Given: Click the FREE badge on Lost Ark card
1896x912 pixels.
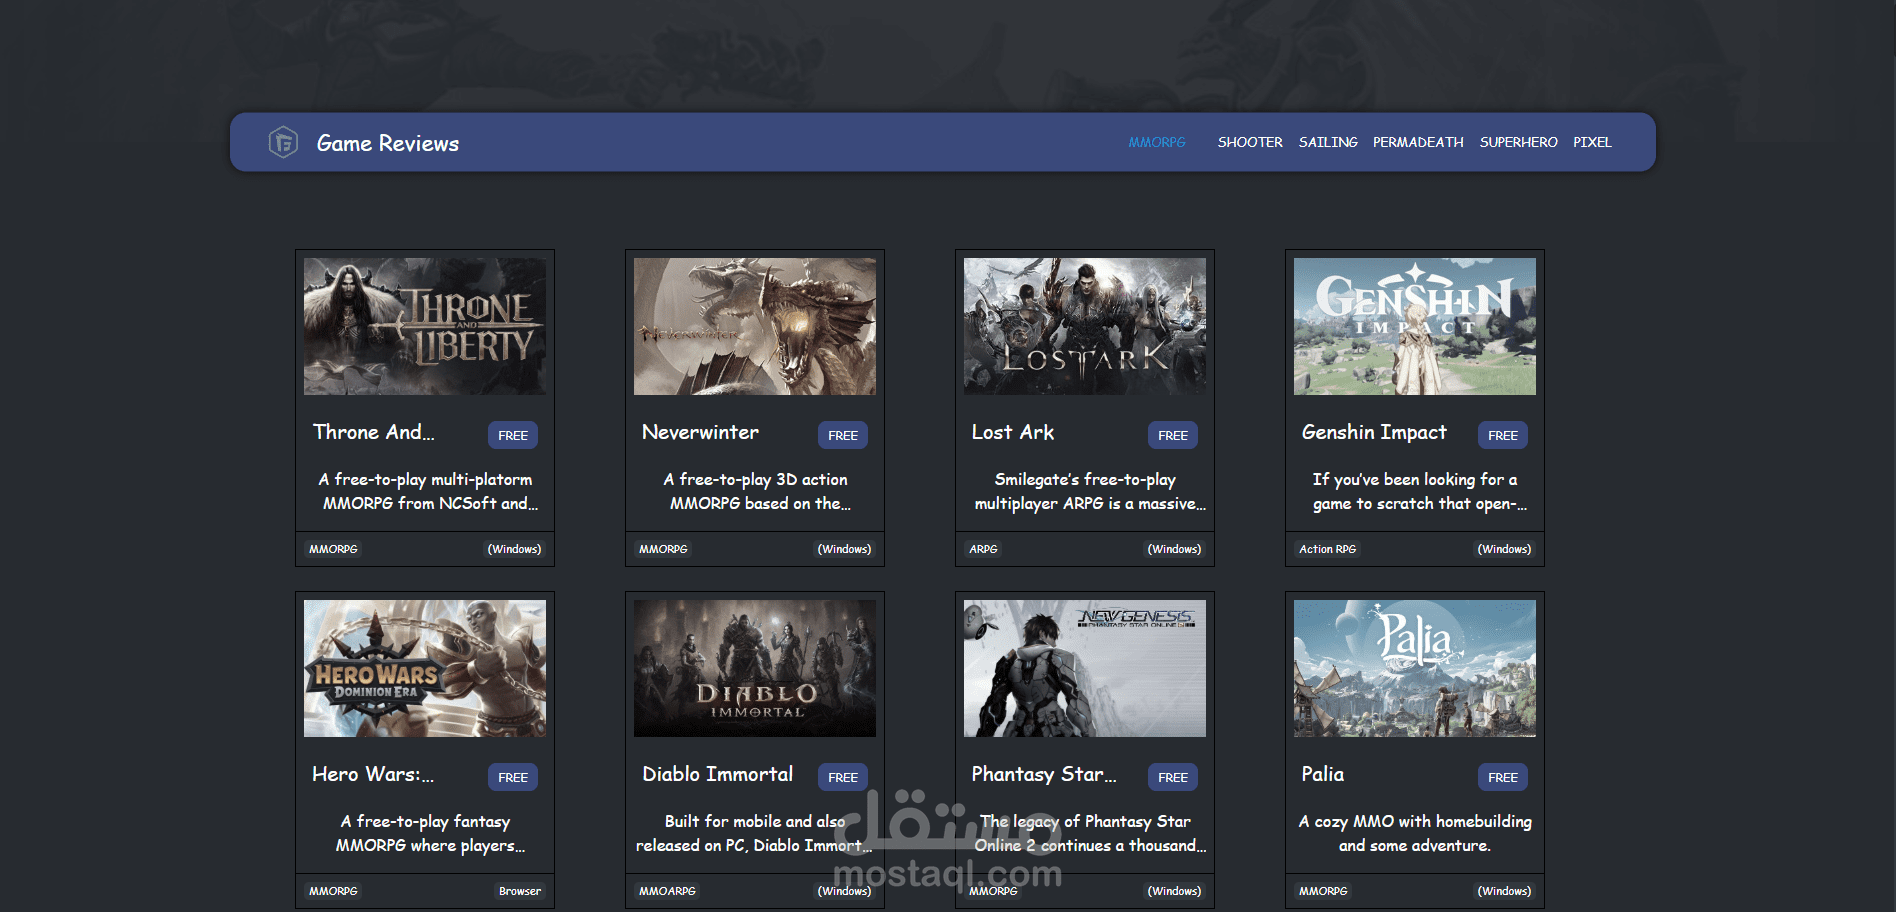Looking at the screenshot, I should [x=1173, y=435].
